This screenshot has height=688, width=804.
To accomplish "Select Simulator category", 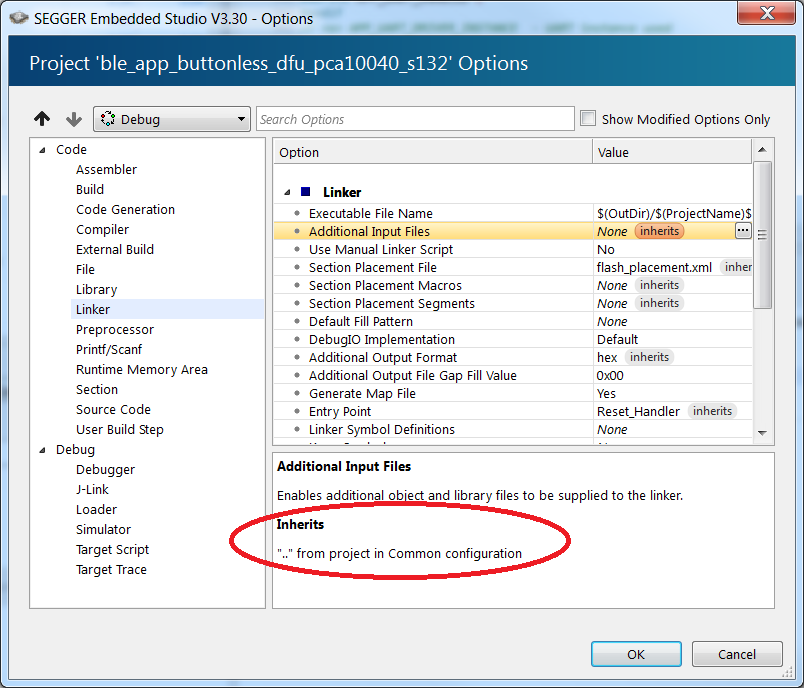I will pos(103,530).
